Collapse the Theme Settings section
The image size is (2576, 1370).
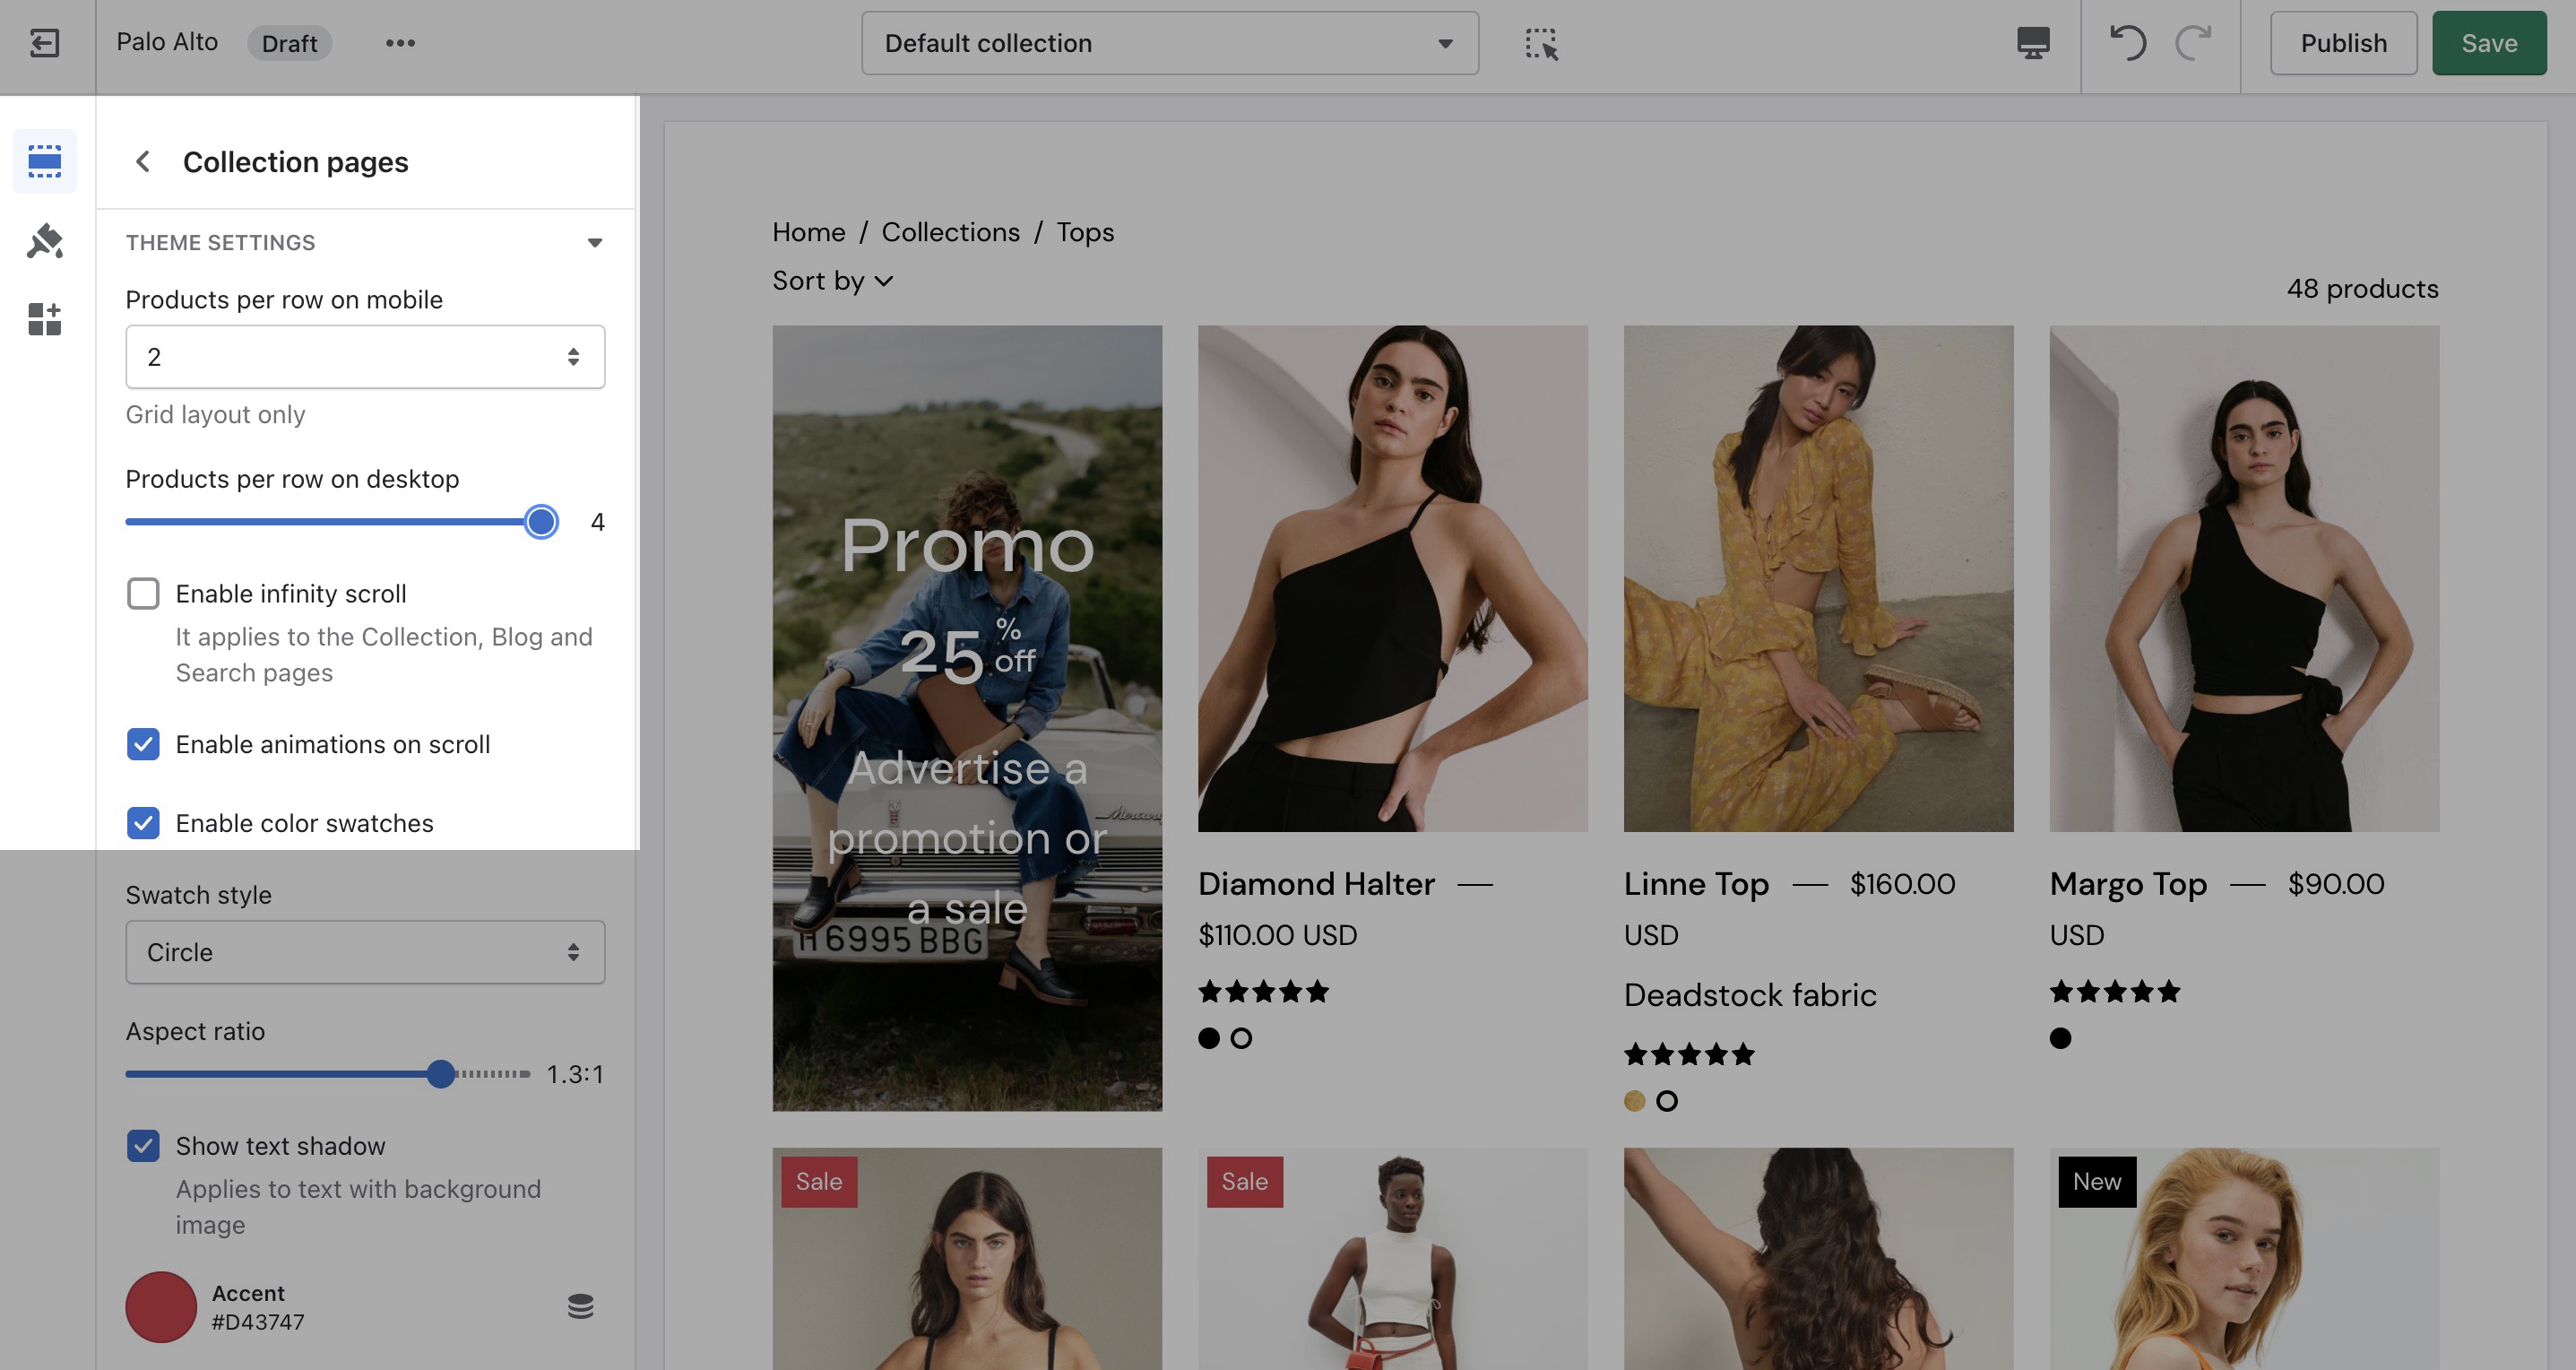pos(595,243)
